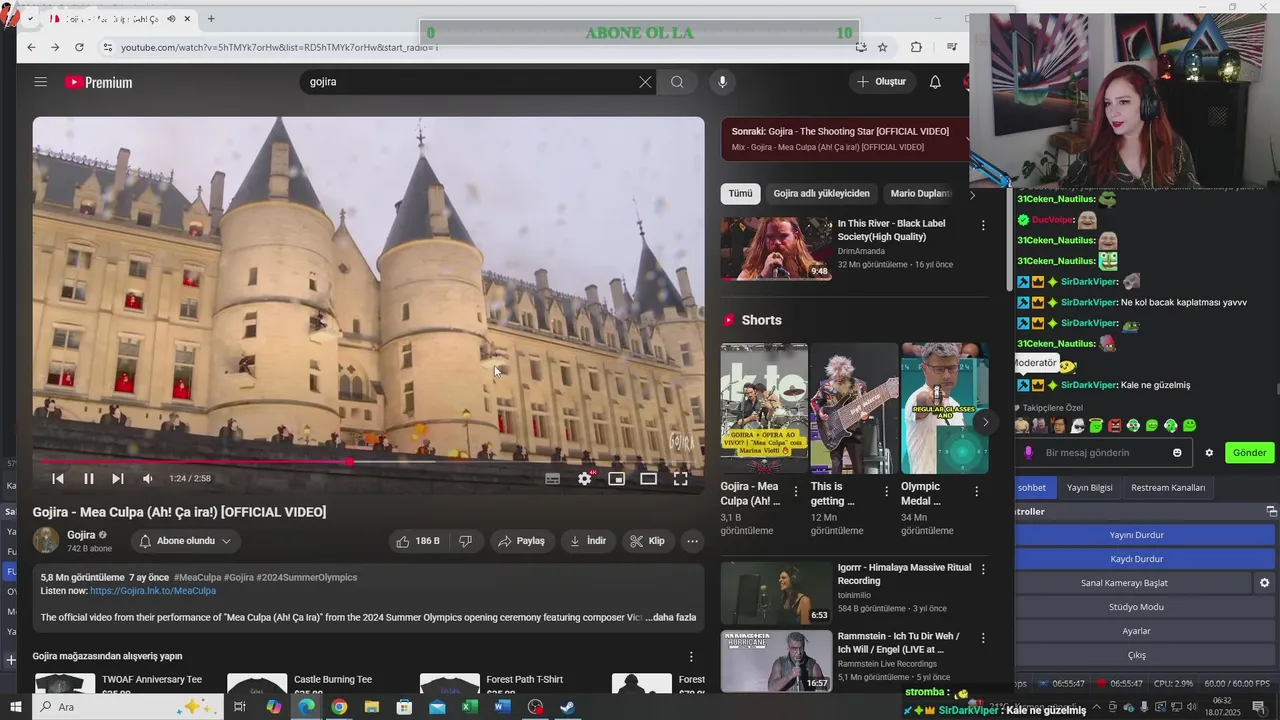
Task: Open virtual camera settings gear in OBS
Action: coord(1264,583)
